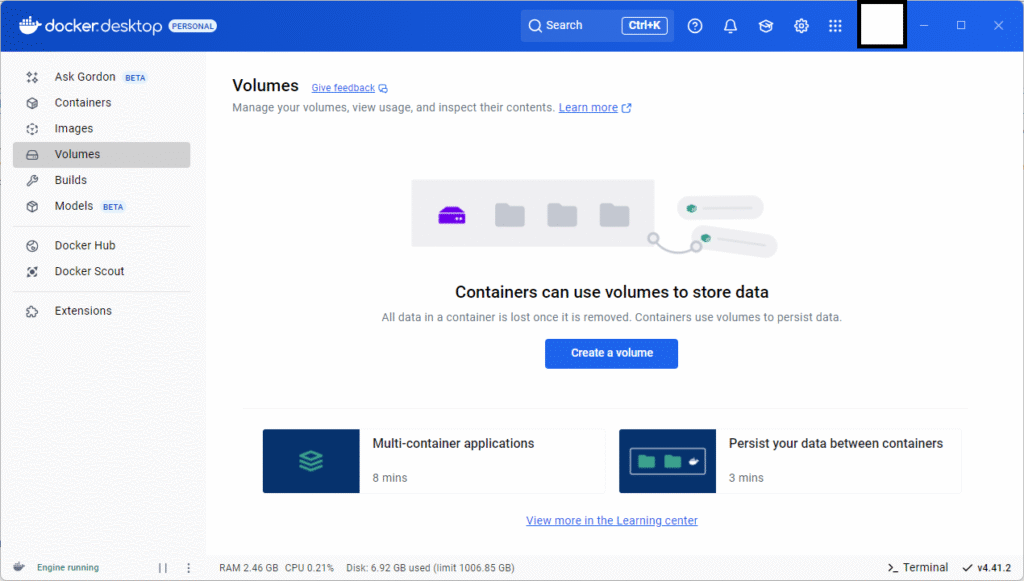
Task: Click the external-link icon beside Learn more
Action: pyautogui.click(x=626, y=108)
